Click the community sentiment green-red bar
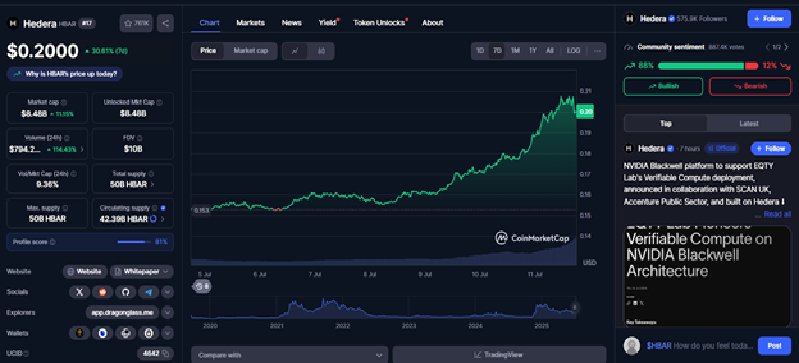Image resolution: width=799 pixels, height=363 pixels. point(708,66)
